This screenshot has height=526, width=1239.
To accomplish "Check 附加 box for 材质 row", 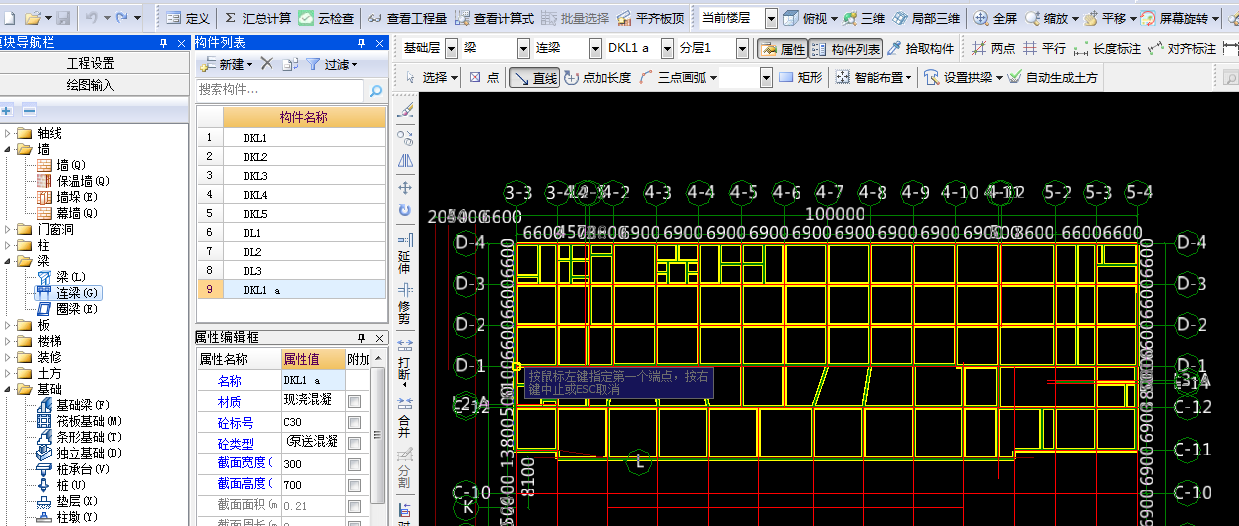I will tap(354, 401).
